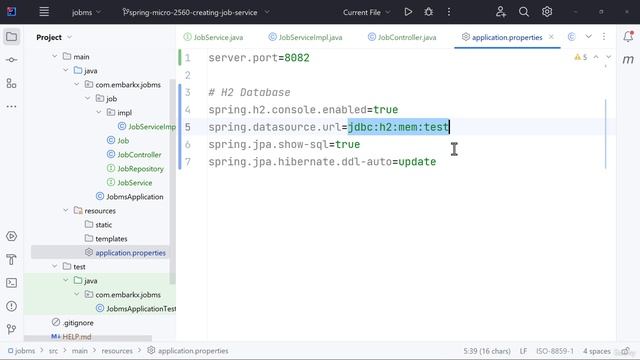Screen dimensions: 640x360
Task: Collapse the resources folder
Action: click(66, 211)
